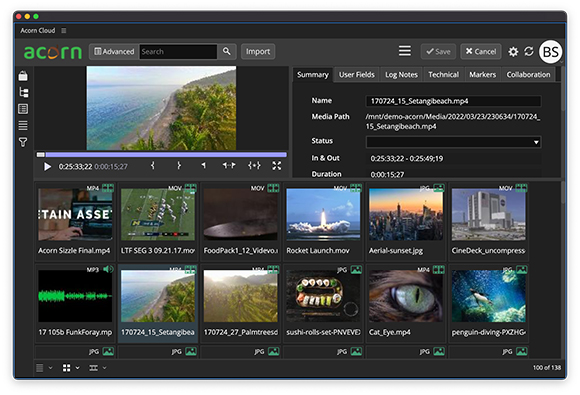This screenshot has width=580, height=395.
Task: Open the Status dropdown
Action: coord(453,142)
